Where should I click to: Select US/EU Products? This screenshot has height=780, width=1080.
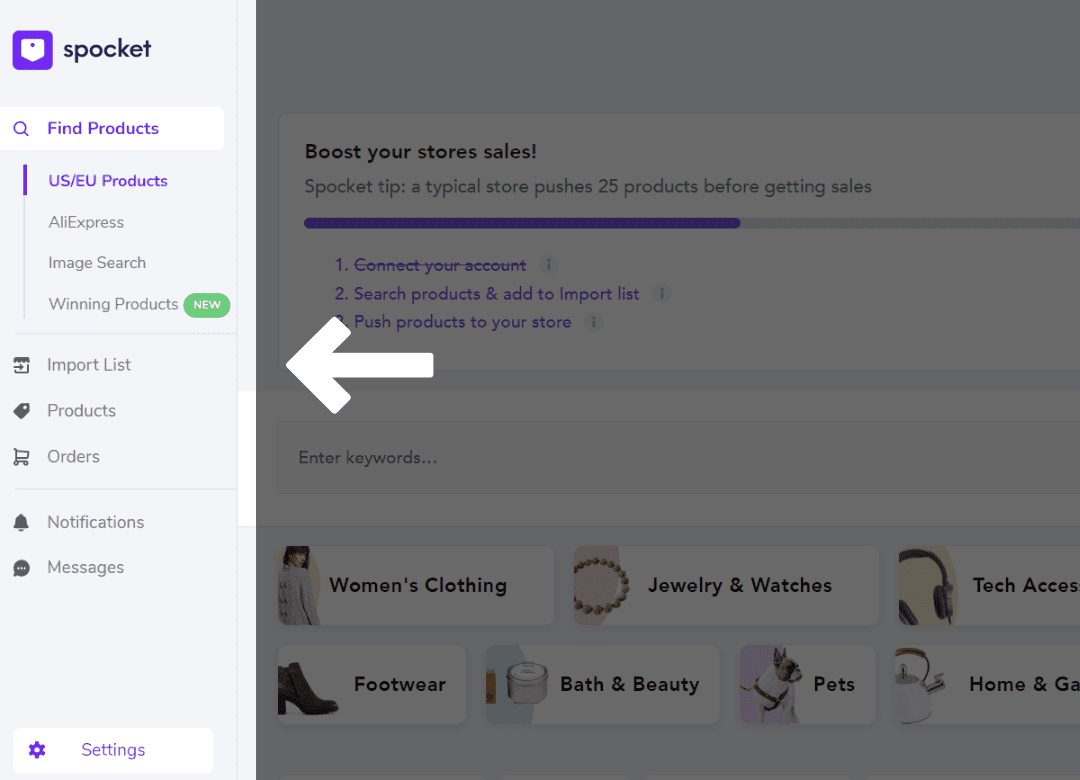(107, 180)
